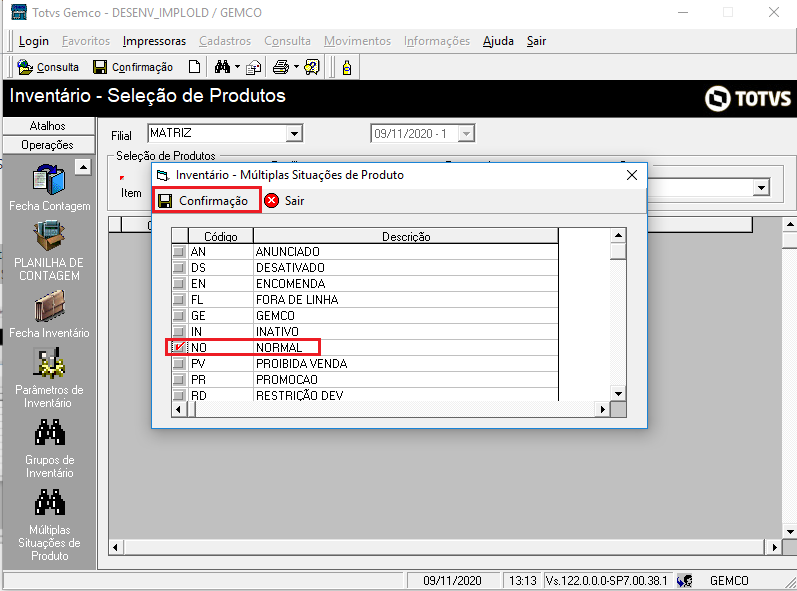Open the Filial MATRIZ dropdown
The height and width of the screenshot is (591, 797).
click(x=294, y=134)
